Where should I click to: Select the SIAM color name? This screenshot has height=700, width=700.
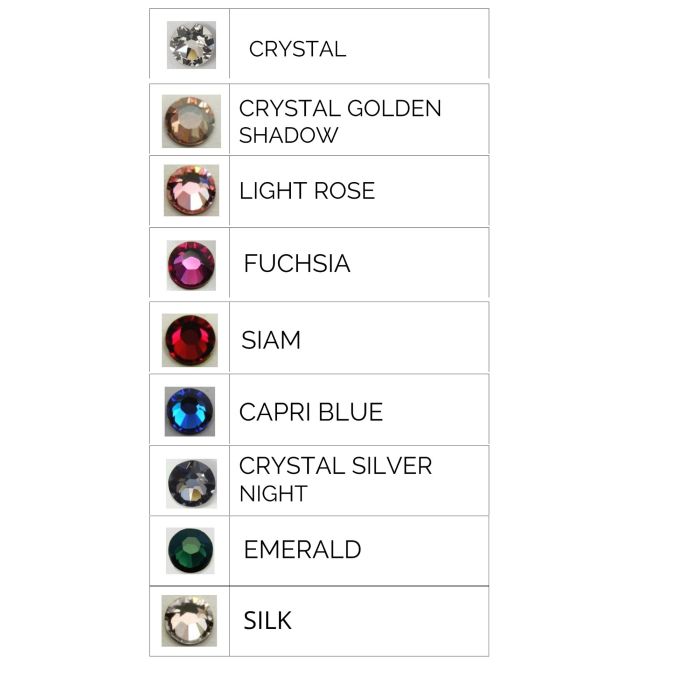pos(271,340)
